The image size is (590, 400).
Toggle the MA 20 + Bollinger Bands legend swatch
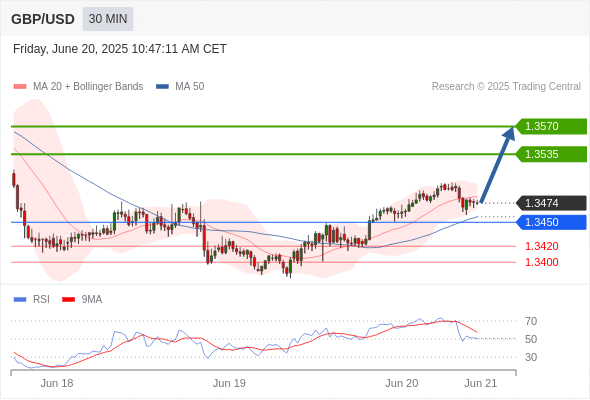coord(20,87)
